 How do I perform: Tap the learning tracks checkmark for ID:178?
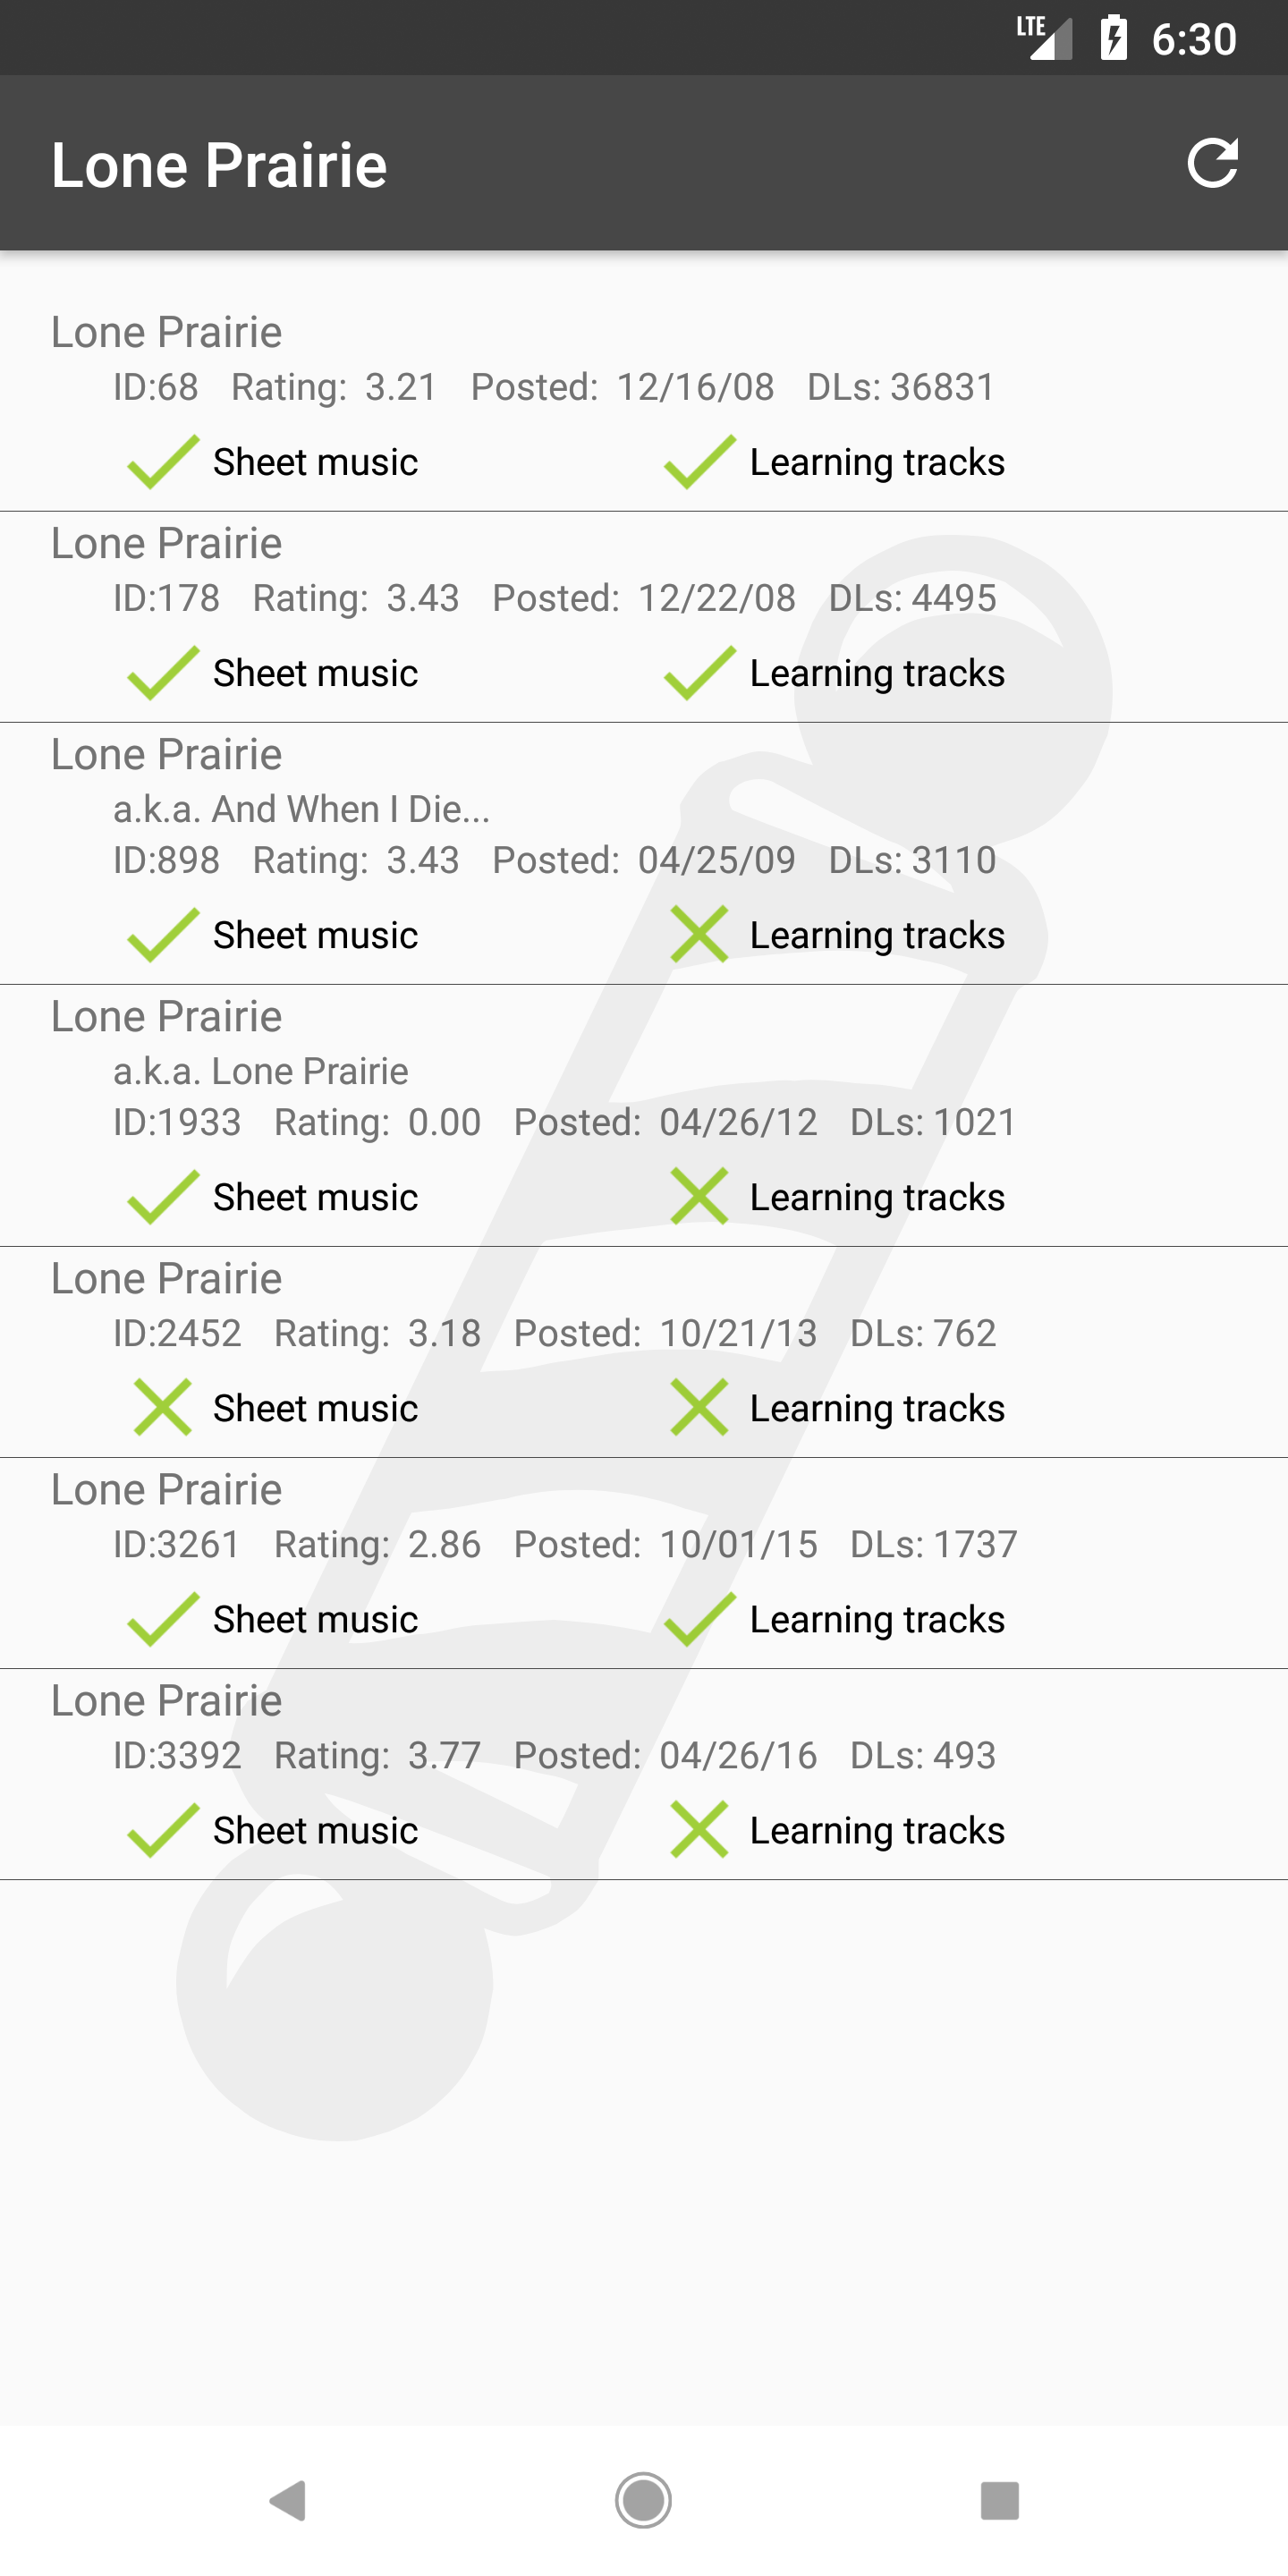[x=699, y=673]
